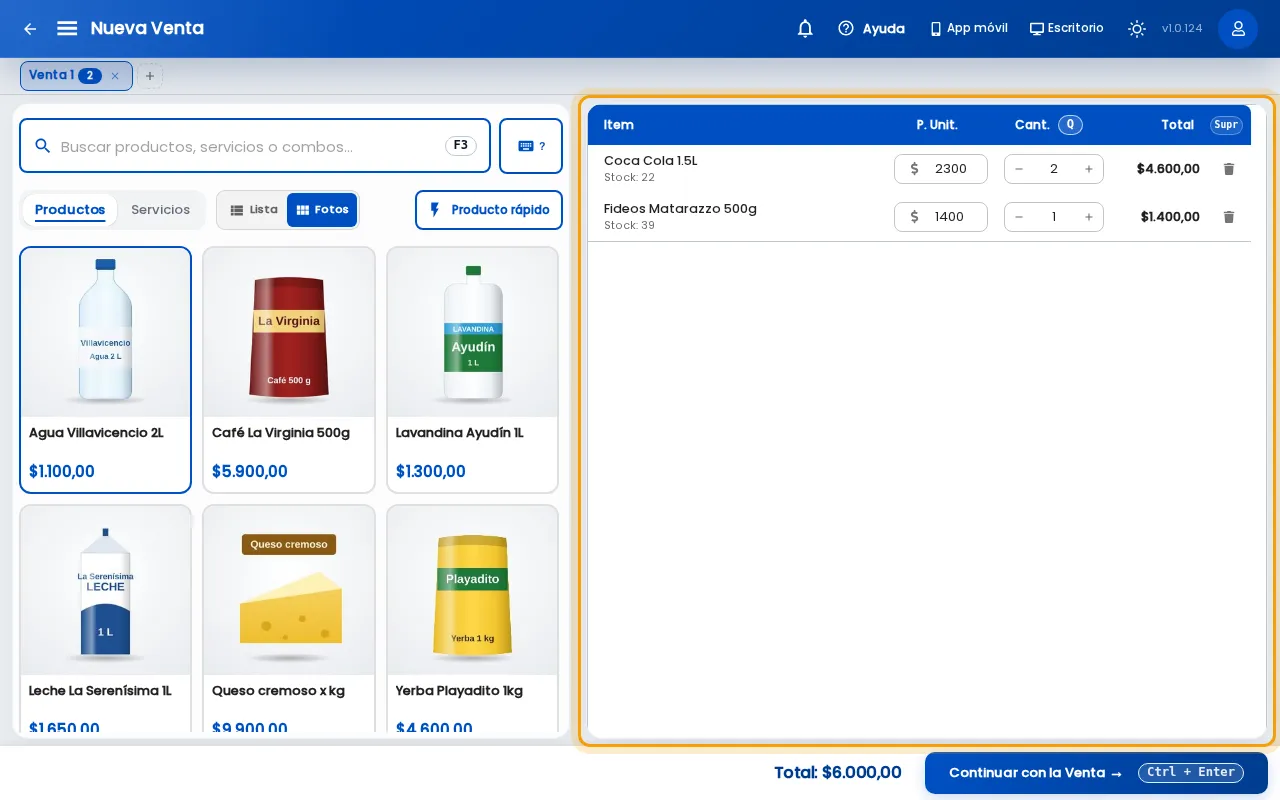Click the Fideos Matarazzo 500g item name
This screenshot has width=1280, height=800.
click(680, 209)
